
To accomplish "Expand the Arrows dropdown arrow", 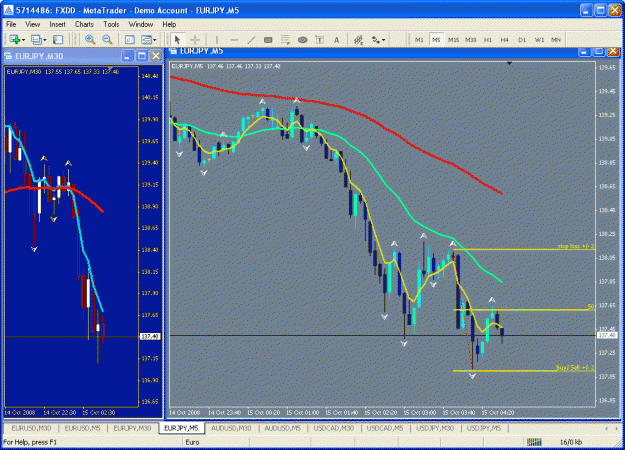I will pyautogui.click(x=383, y=40).
